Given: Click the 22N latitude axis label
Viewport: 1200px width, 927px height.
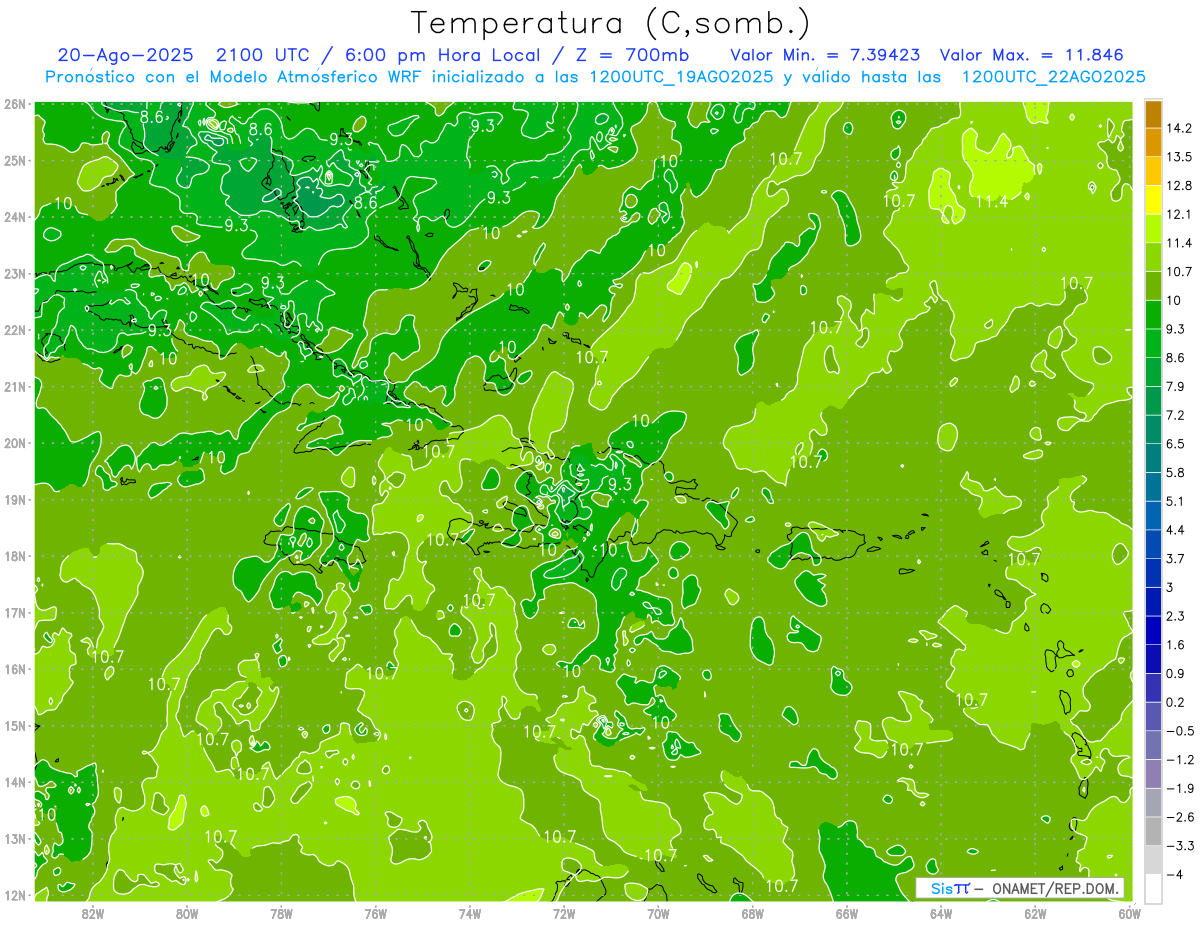Looking at the screenshot, I should pos(14,330).
